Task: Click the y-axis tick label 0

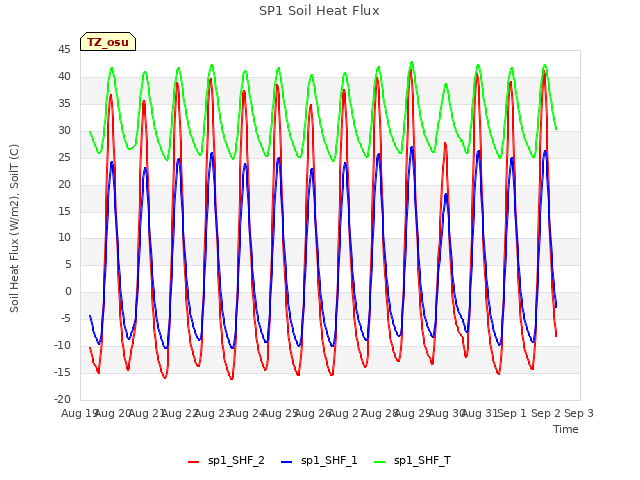Action: pos(68,291)
